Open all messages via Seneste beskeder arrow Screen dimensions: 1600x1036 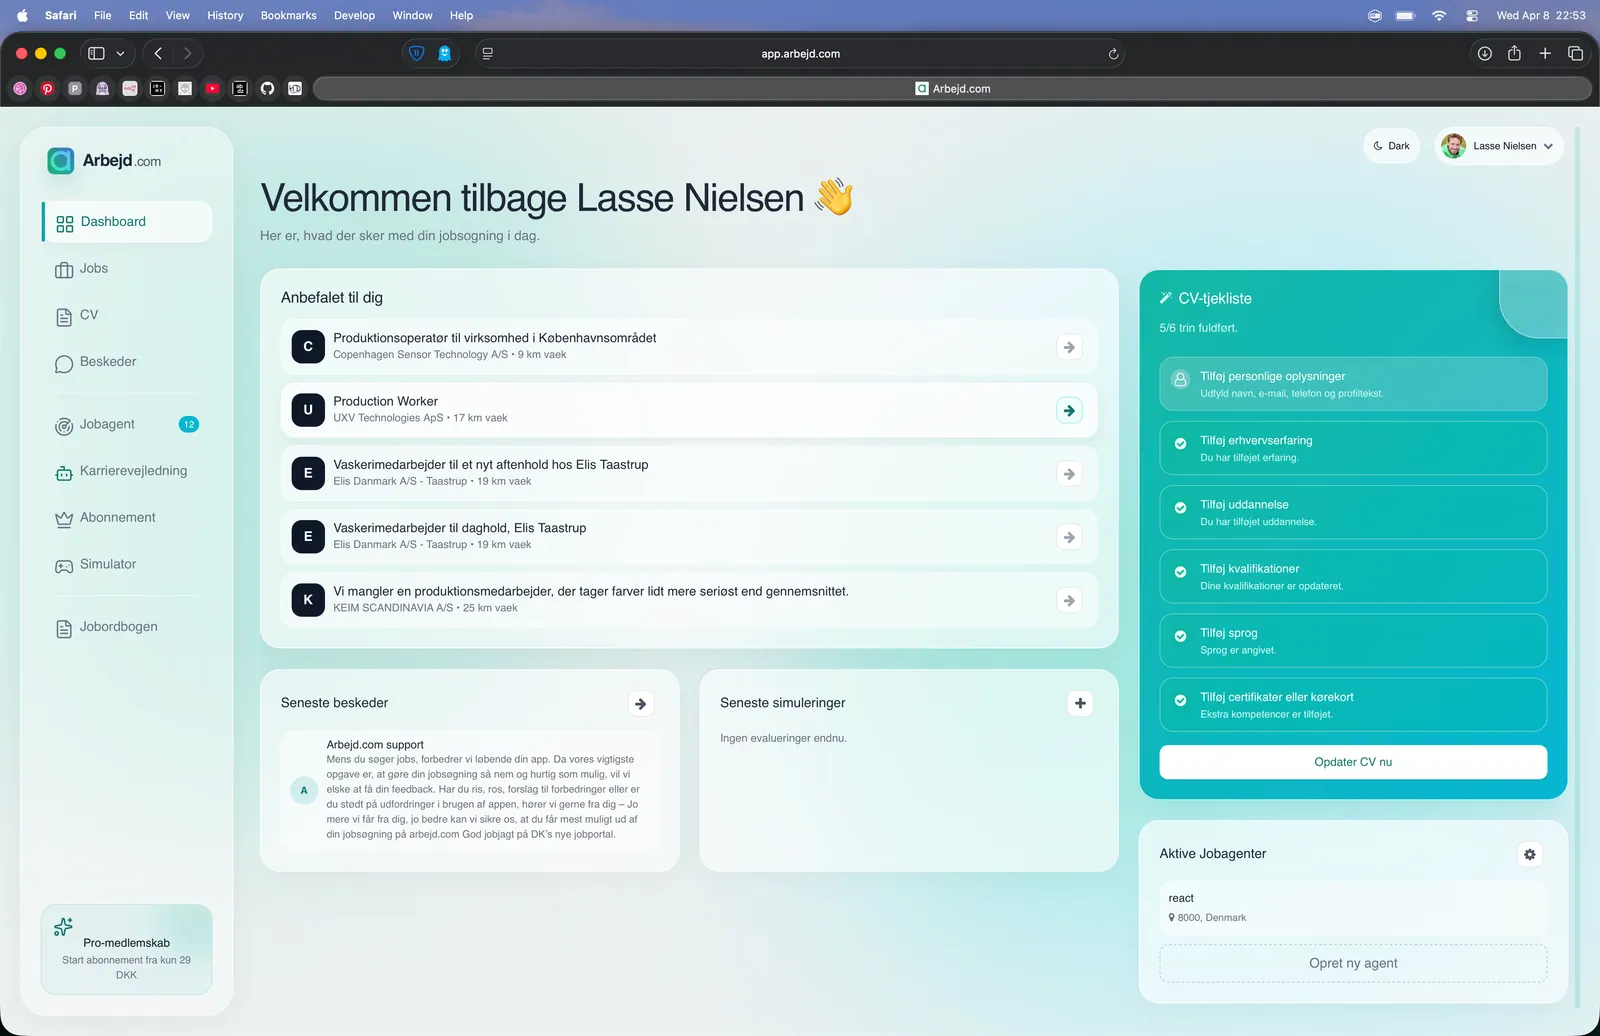[x=641, y=704]
